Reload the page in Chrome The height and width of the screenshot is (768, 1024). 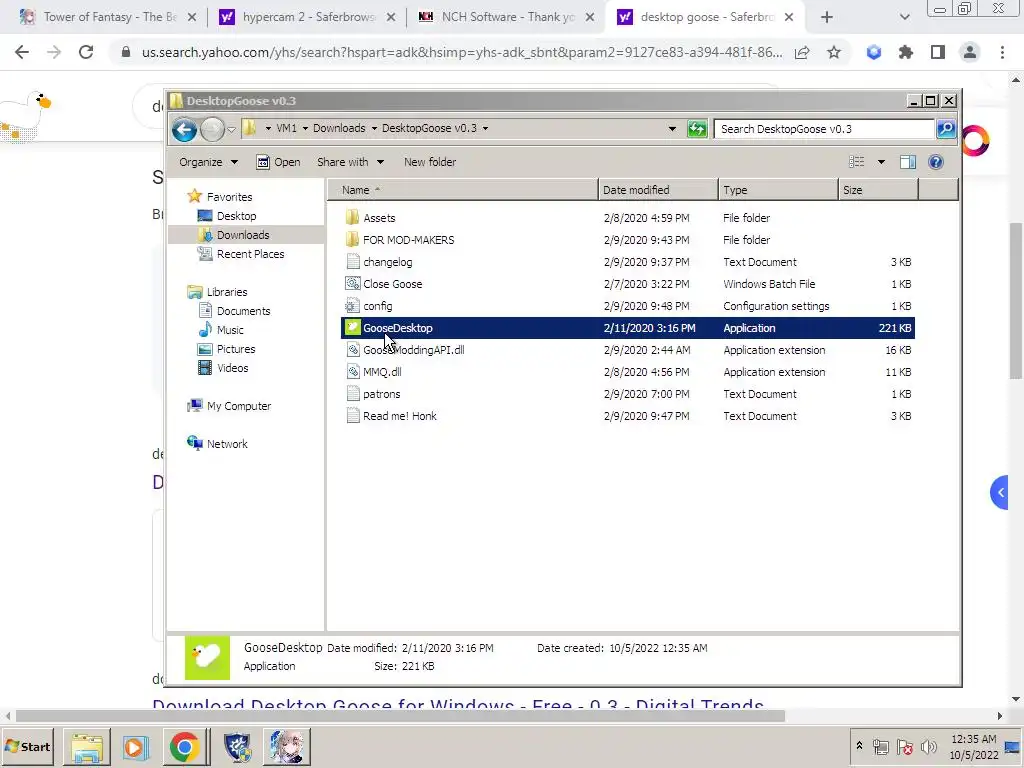(86, 52)
